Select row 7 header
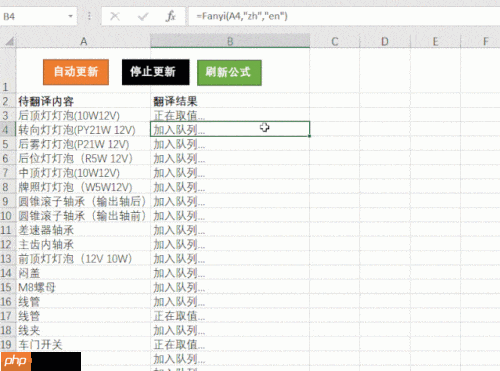Viewport: 500px width, 371px height. tap(8, 172)
